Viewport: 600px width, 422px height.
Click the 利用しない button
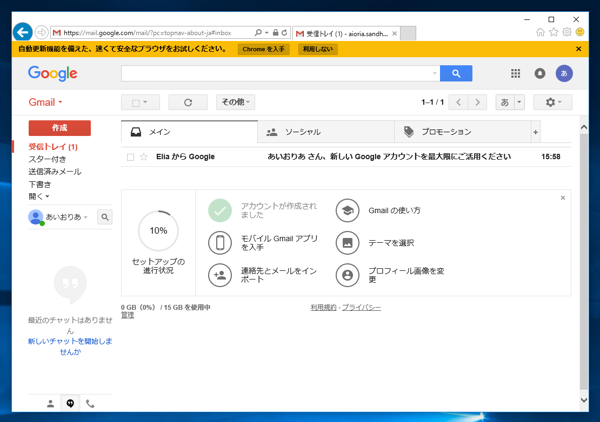pos(318,49)
